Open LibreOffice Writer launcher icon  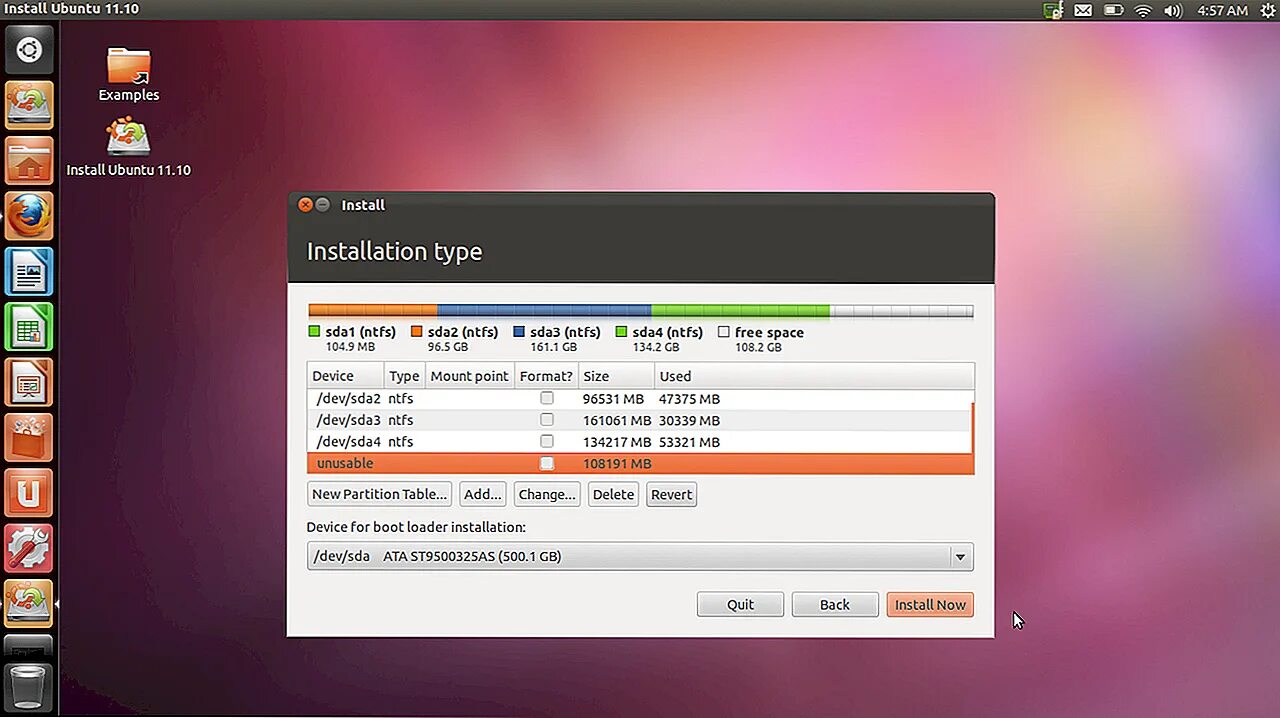(x=29, y=271)
